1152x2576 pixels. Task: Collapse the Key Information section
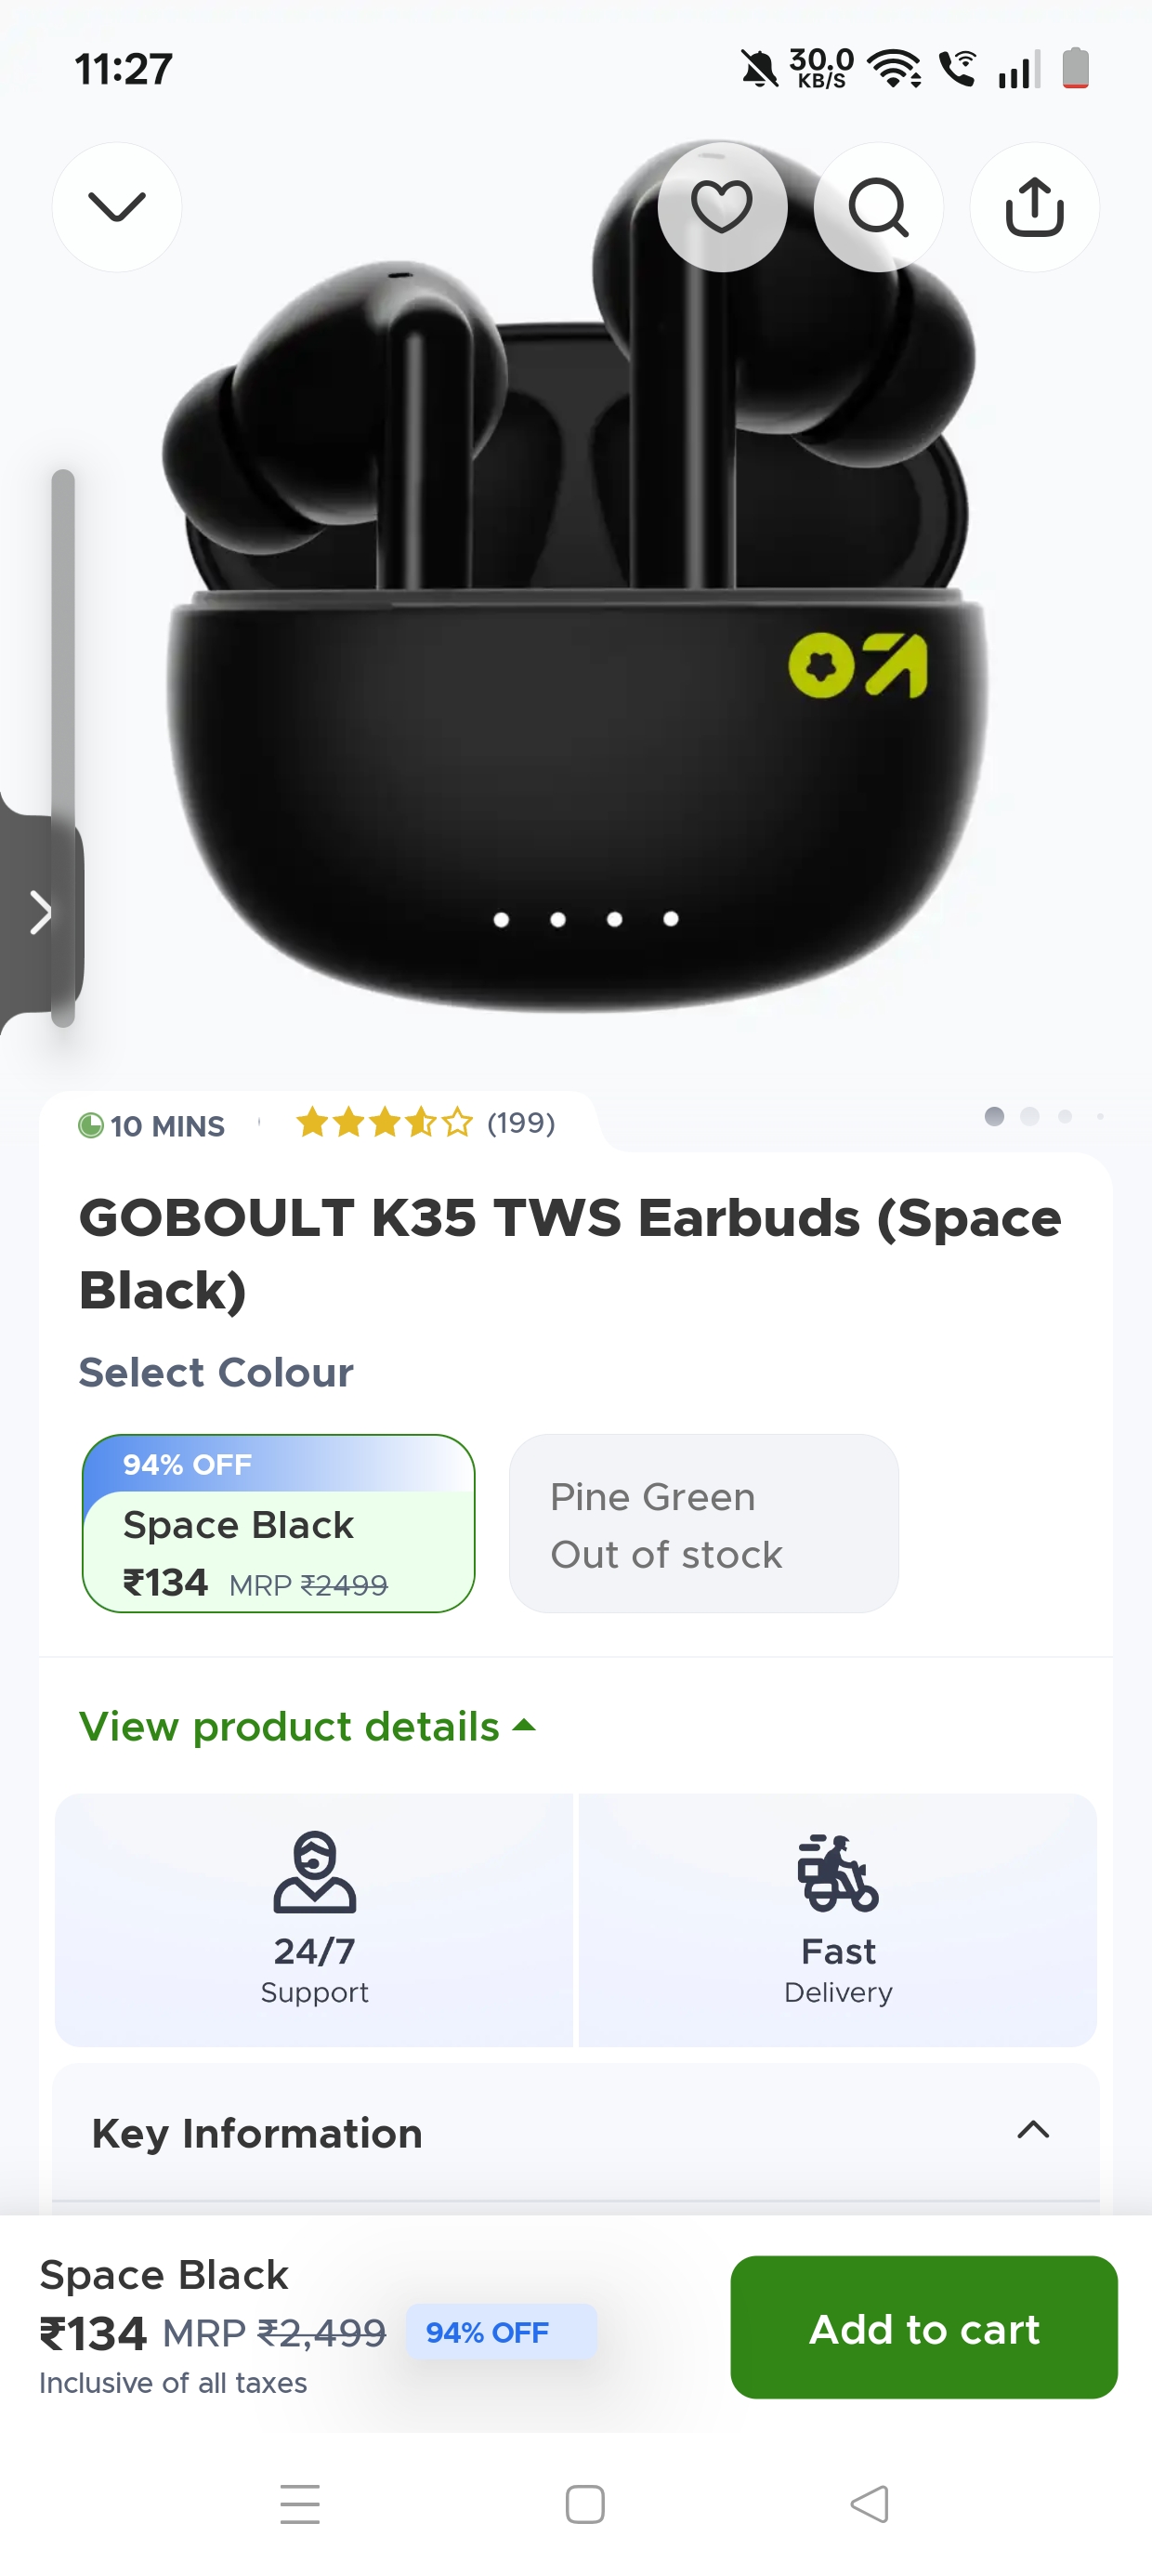(1033, 2130)
